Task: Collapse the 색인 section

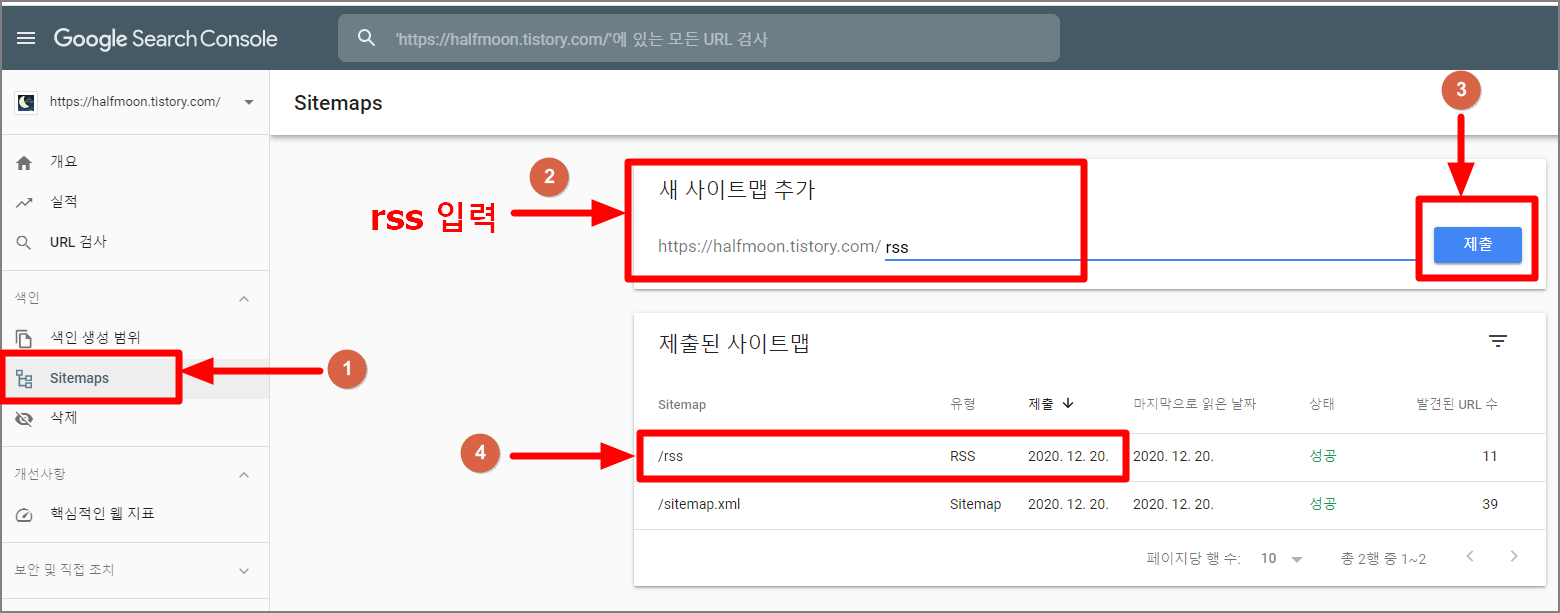Action: (x=244, y=298)
